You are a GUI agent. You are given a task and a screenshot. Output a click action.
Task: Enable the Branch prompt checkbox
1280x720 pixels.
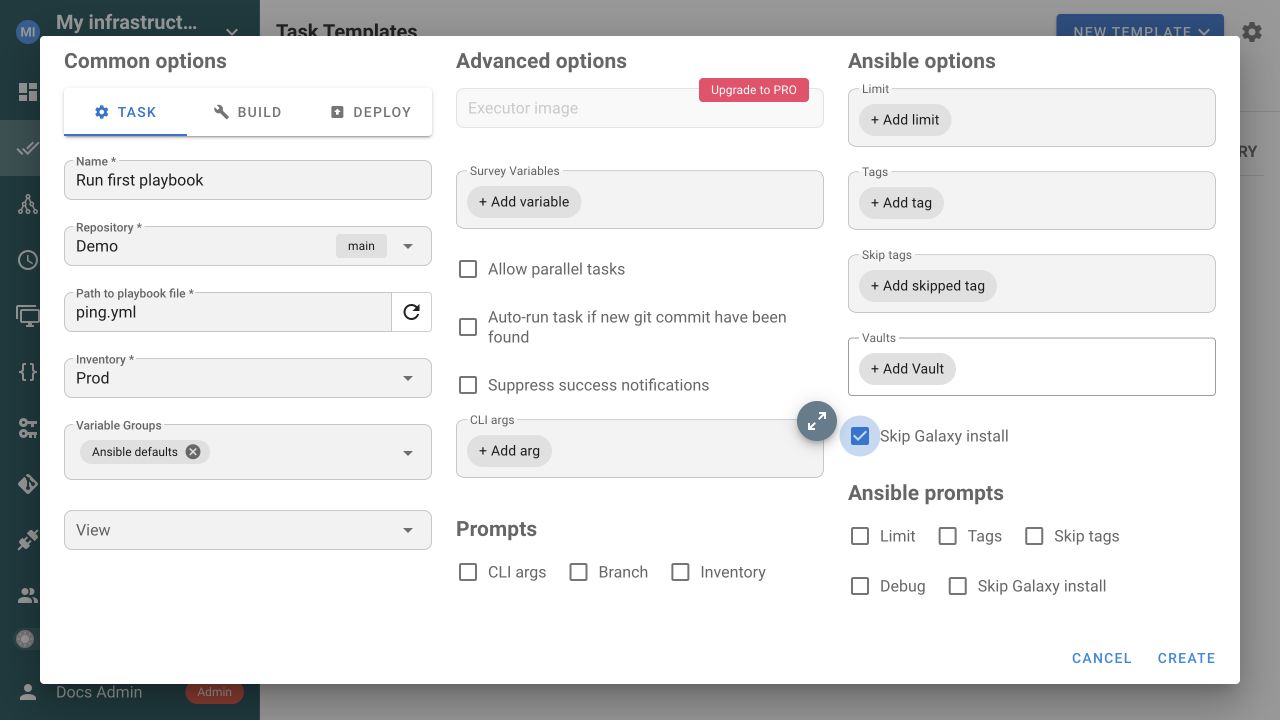[579, 572]
